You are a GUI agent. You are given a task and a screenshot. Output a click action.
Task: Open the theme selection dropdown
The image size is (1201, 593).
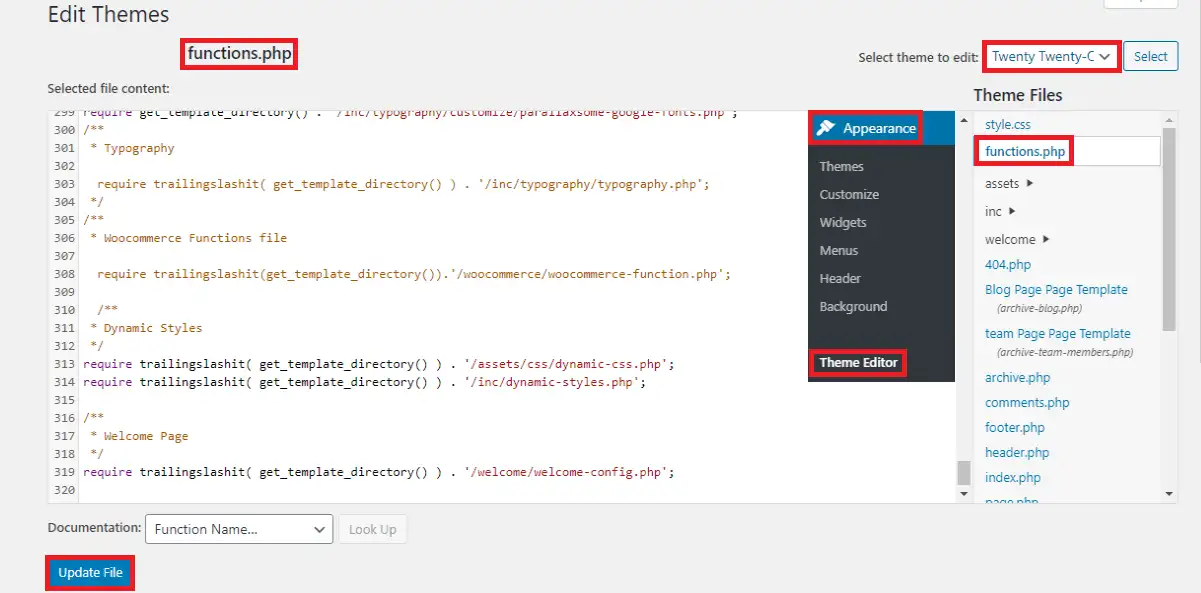[x=1052, y=57]
